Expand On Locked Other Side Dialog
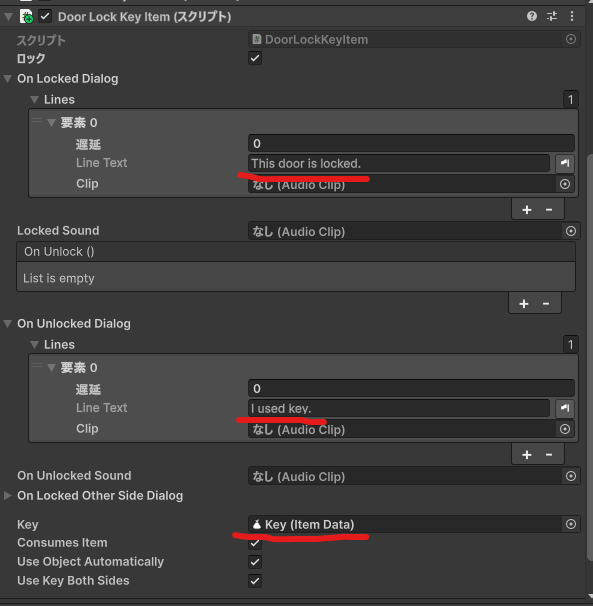This screenshot has width=593, height=606. point(8,495)
